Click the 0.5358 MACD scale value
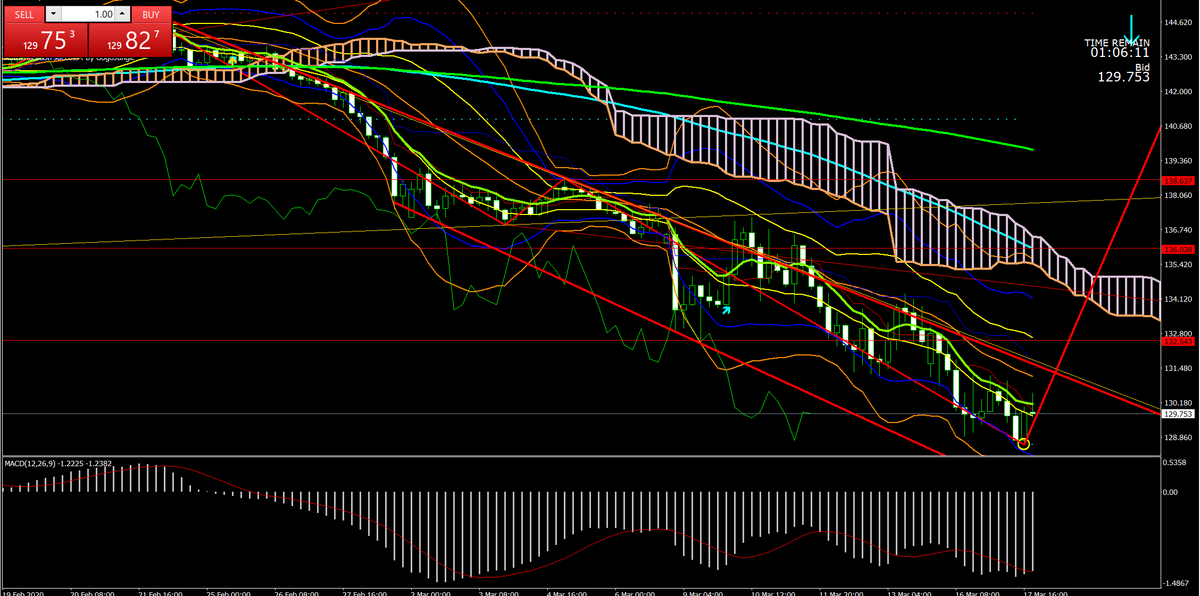 point(1176,463)
